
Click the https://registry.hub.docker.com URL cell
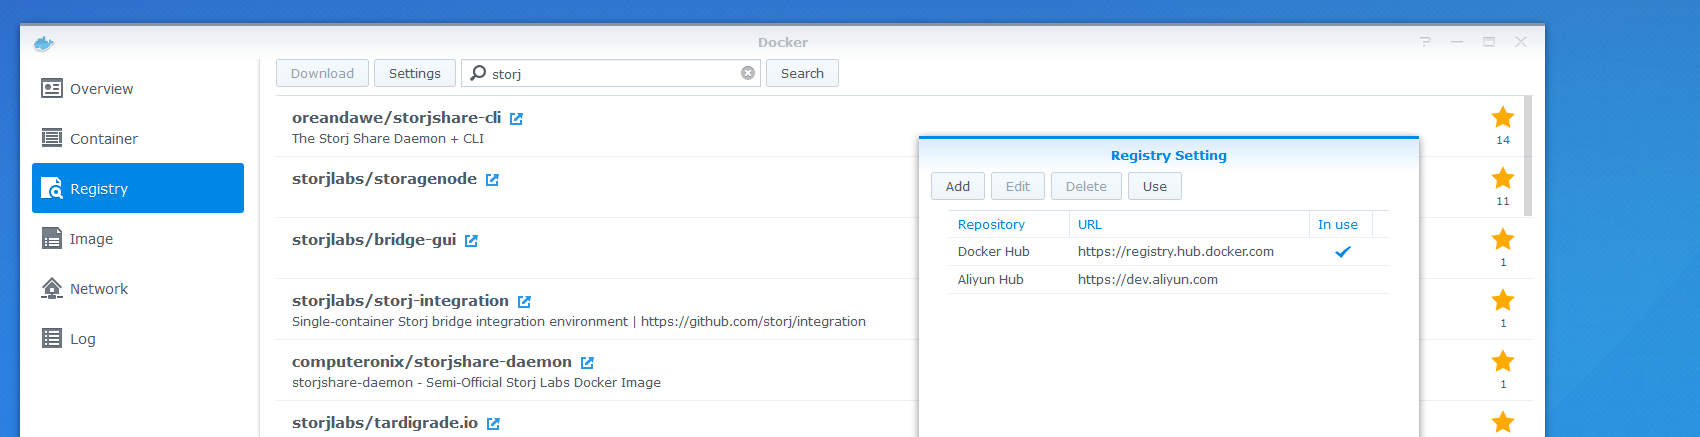(x=1176, y=252)
